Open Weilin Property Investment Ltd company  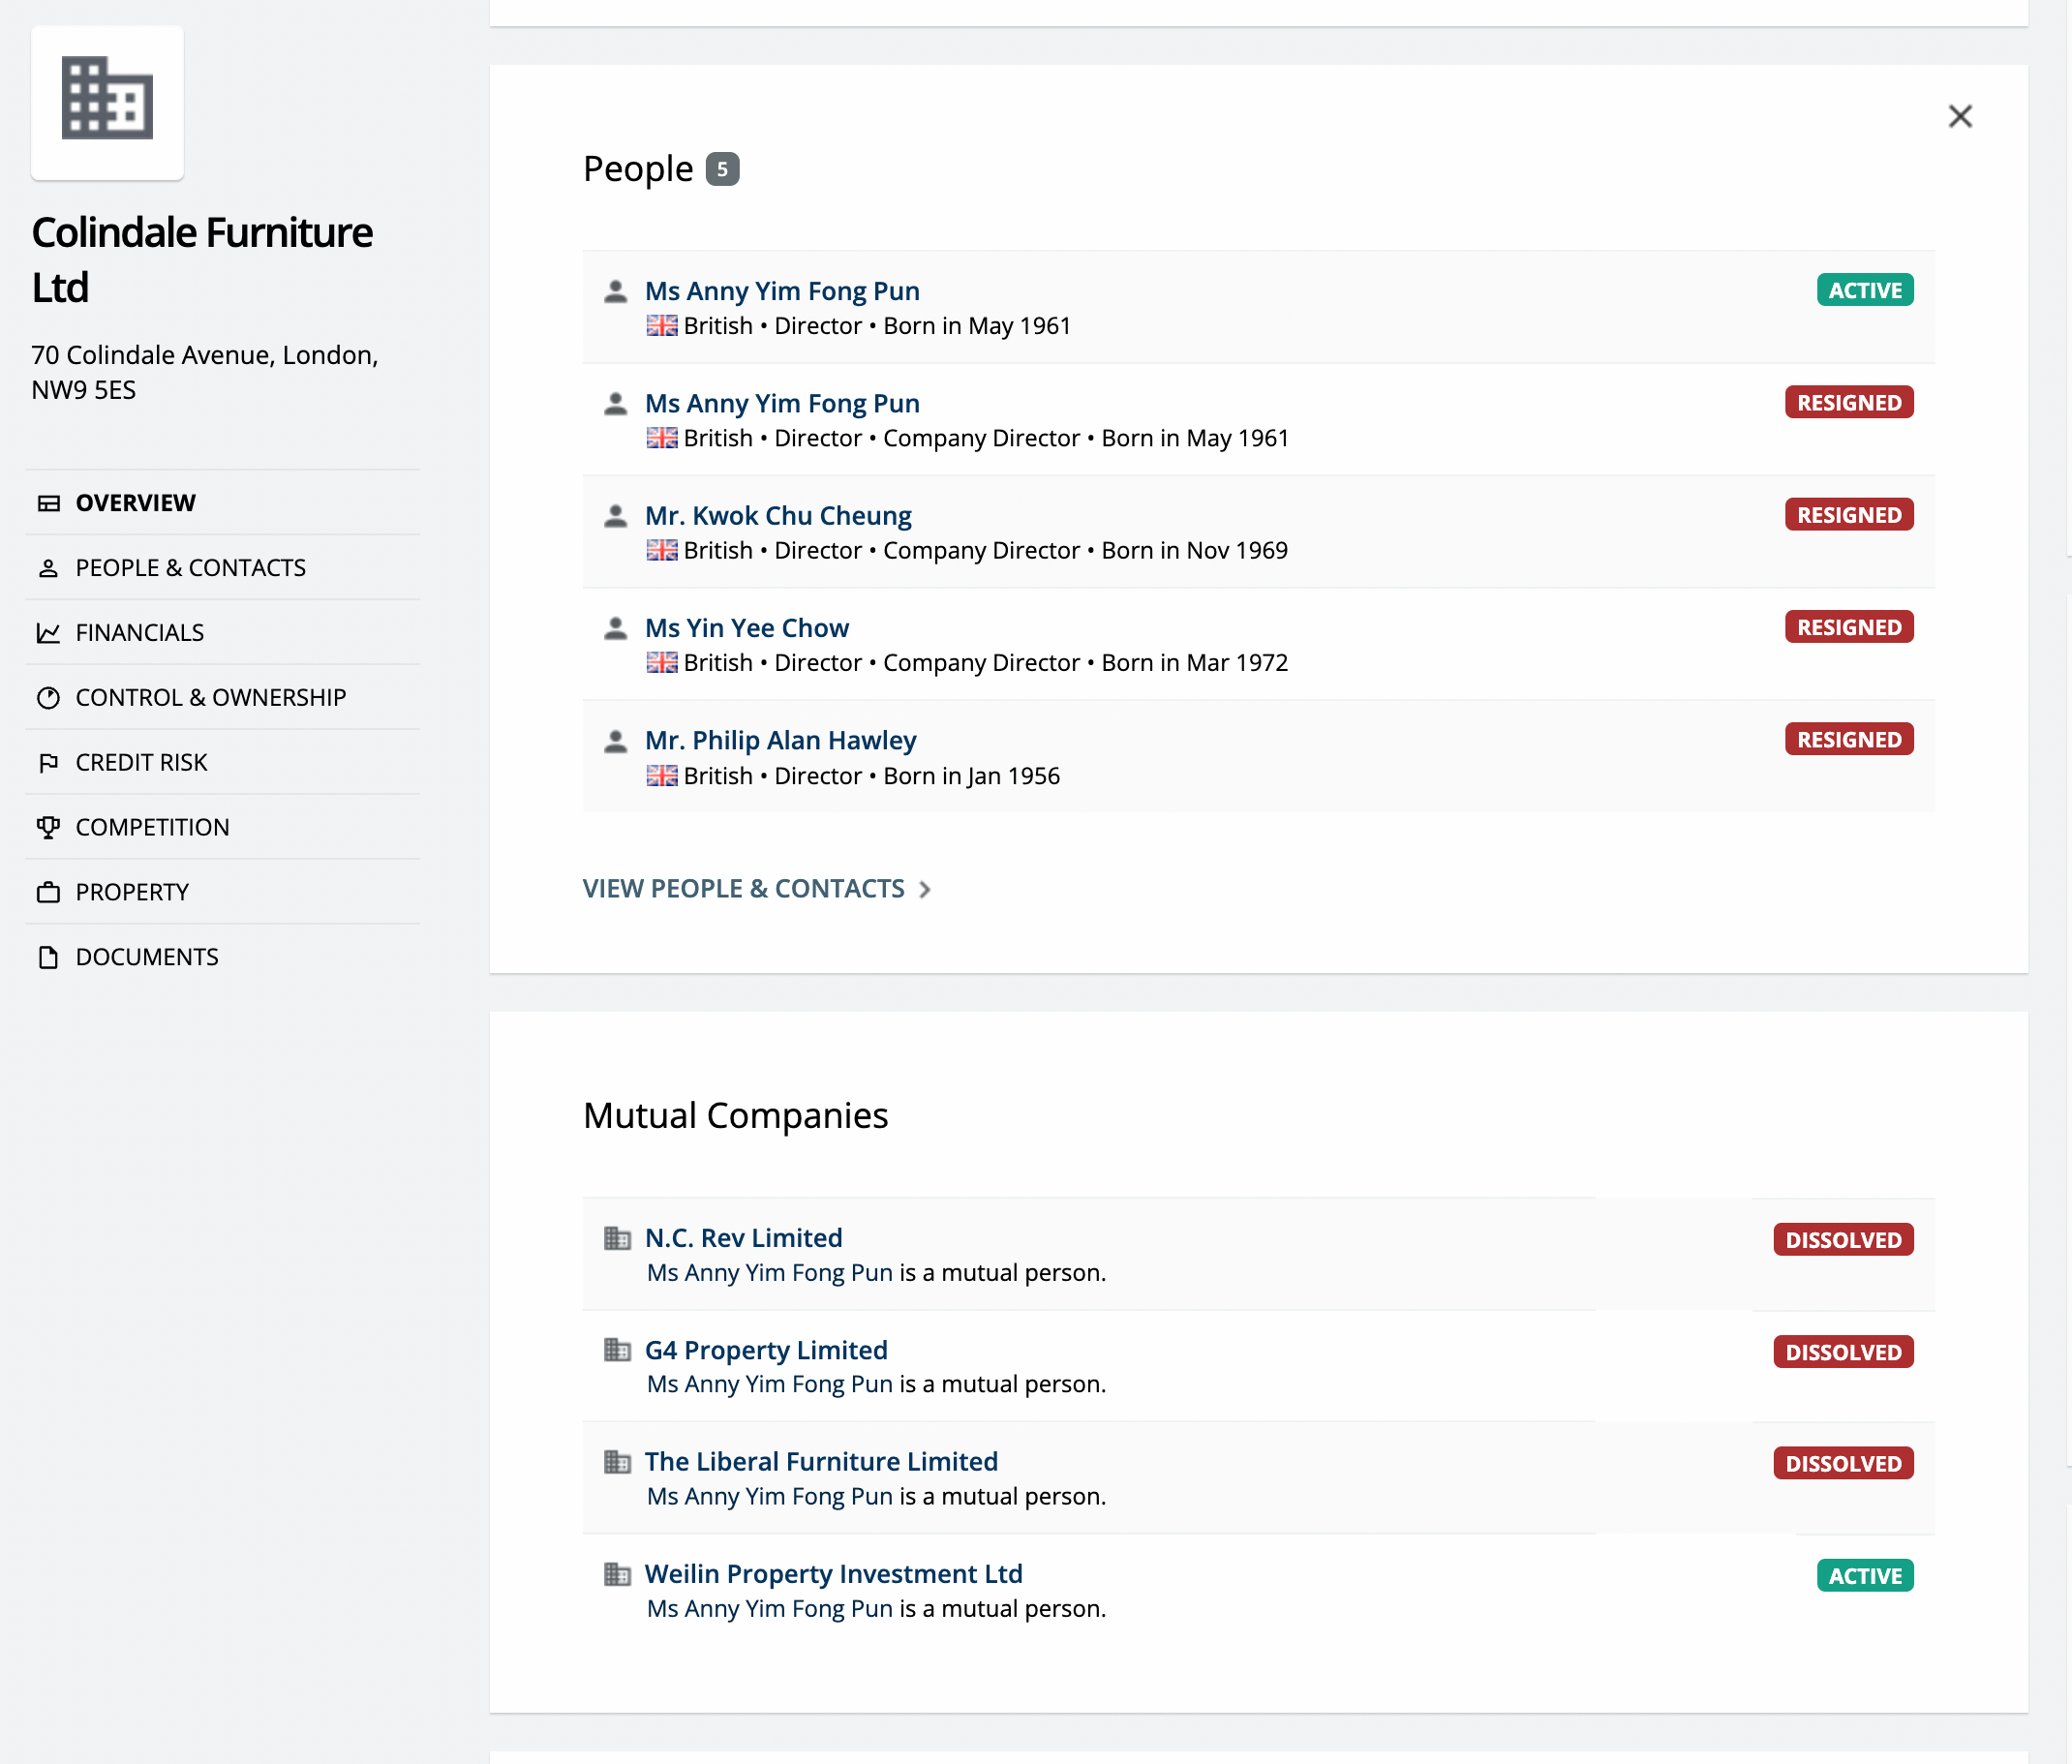(833, 1574)
